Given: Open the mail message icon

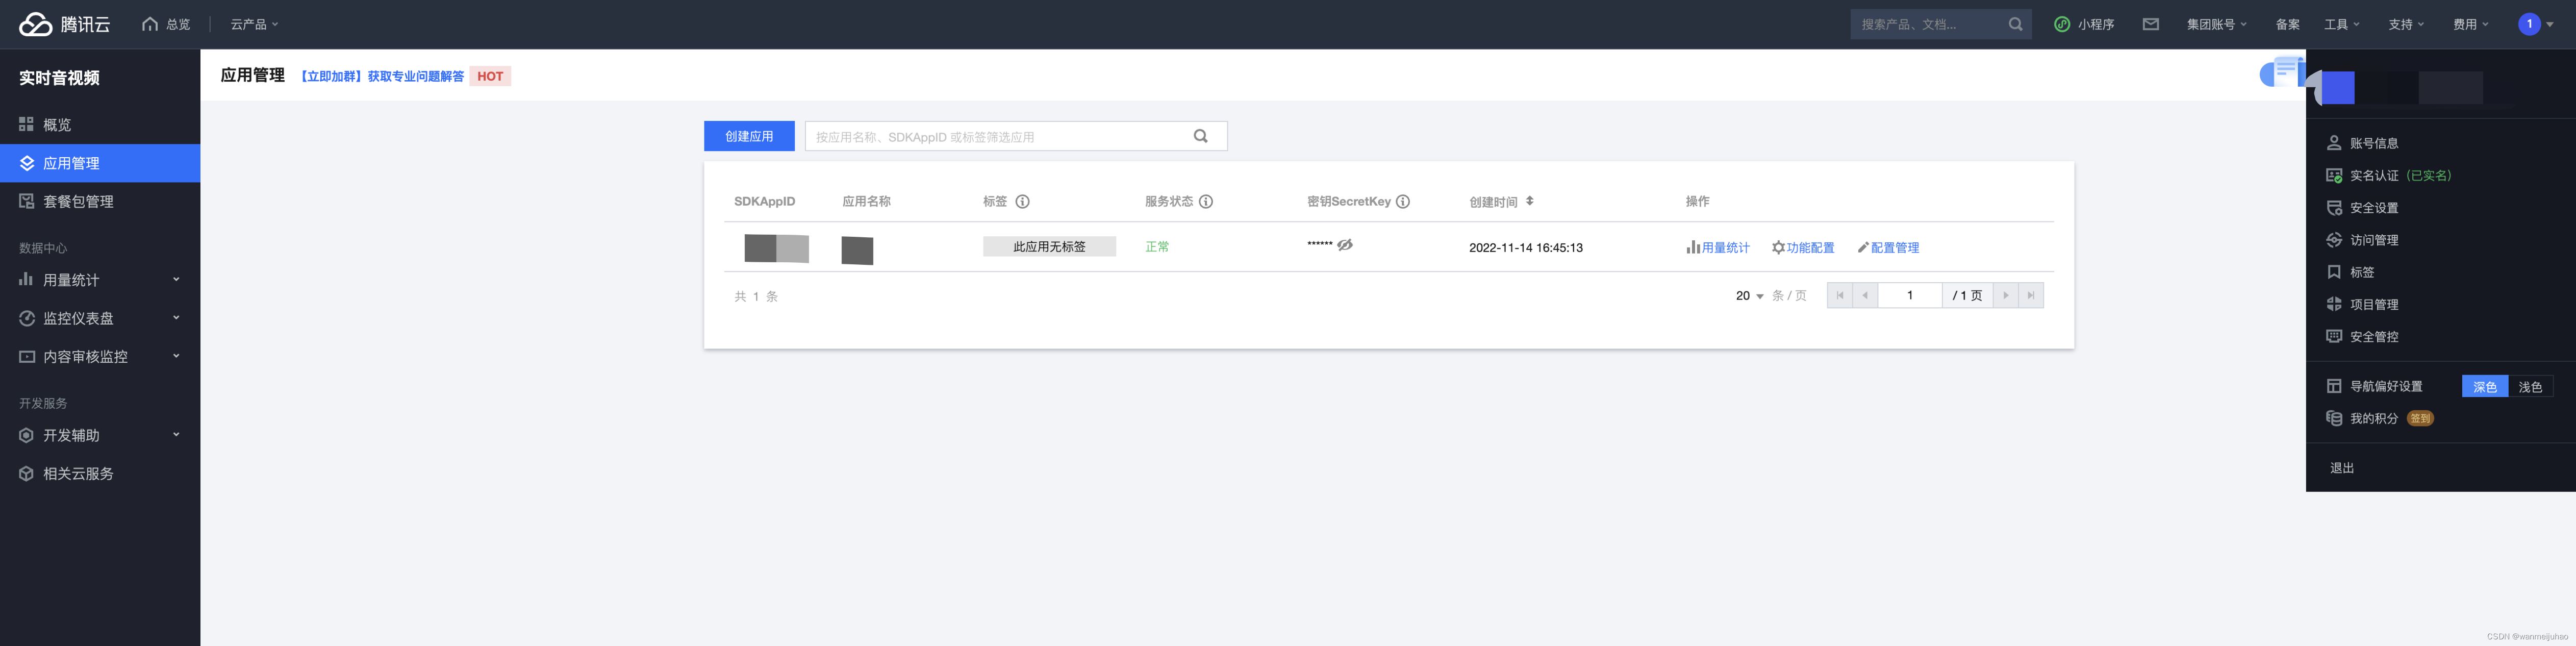Looking at the screenshot, I should coord(2150,24).
